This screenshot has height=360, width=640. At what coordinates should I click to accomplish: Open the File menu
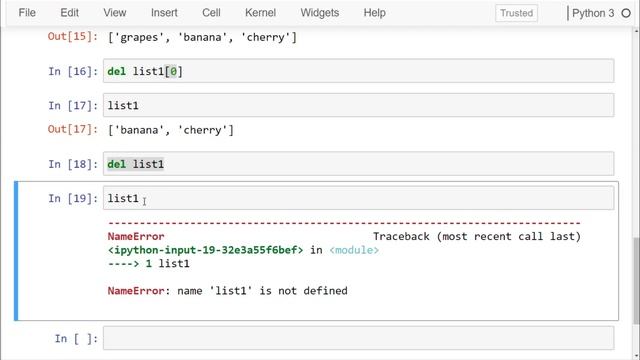click(x=27, y=13)
